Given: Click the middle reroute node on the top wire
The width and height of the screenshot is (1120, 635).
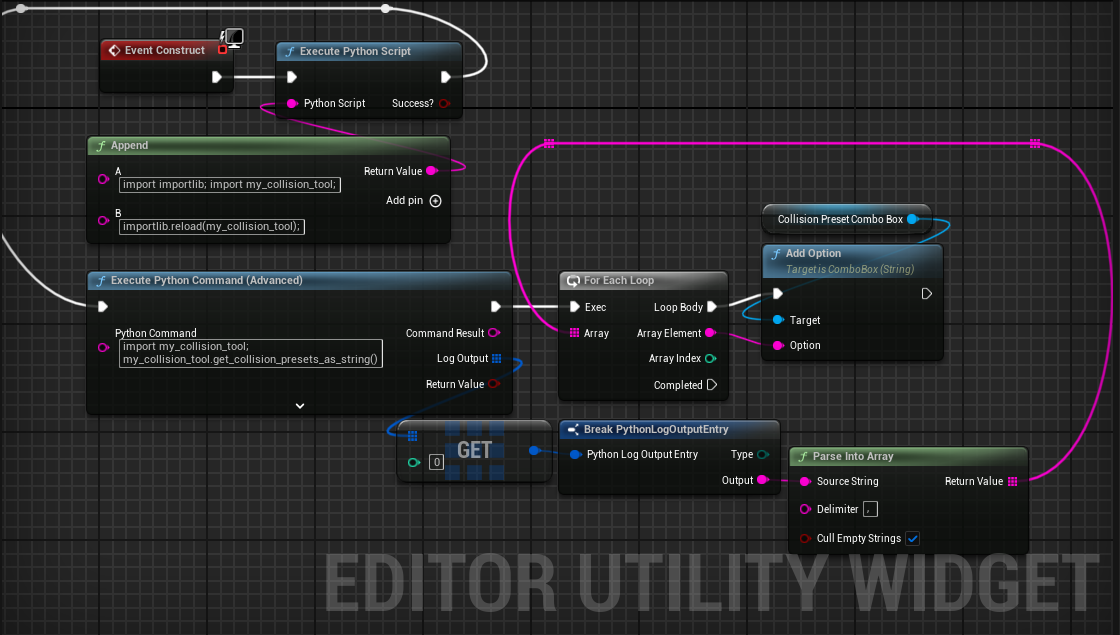Looking at the screenshot, I should [x=386, y=9].
